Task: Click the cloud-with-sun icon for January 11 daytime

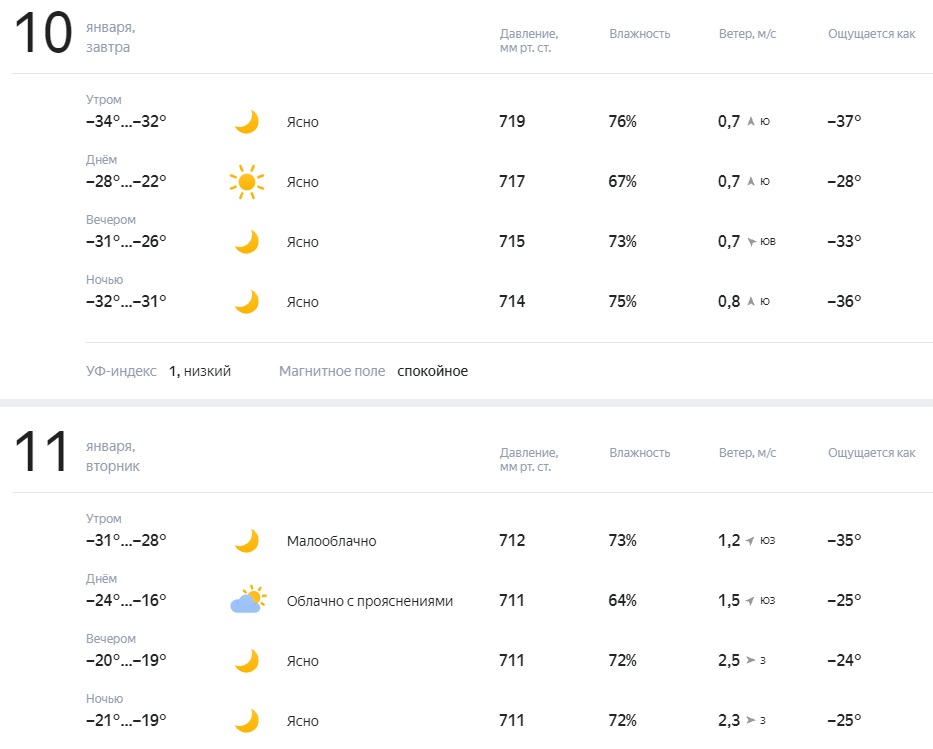Action: (247, 601)
